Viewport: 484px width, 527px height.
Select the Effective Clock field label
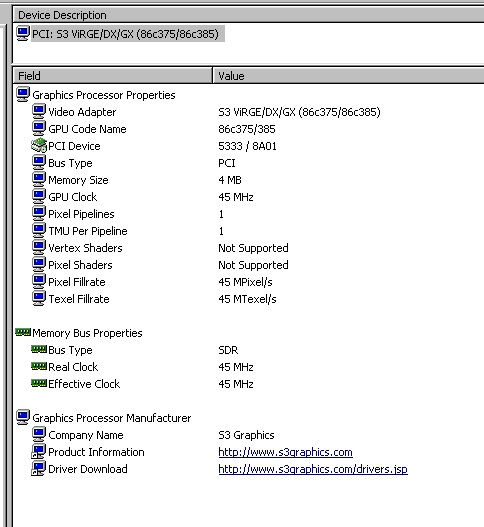point(84,384)
